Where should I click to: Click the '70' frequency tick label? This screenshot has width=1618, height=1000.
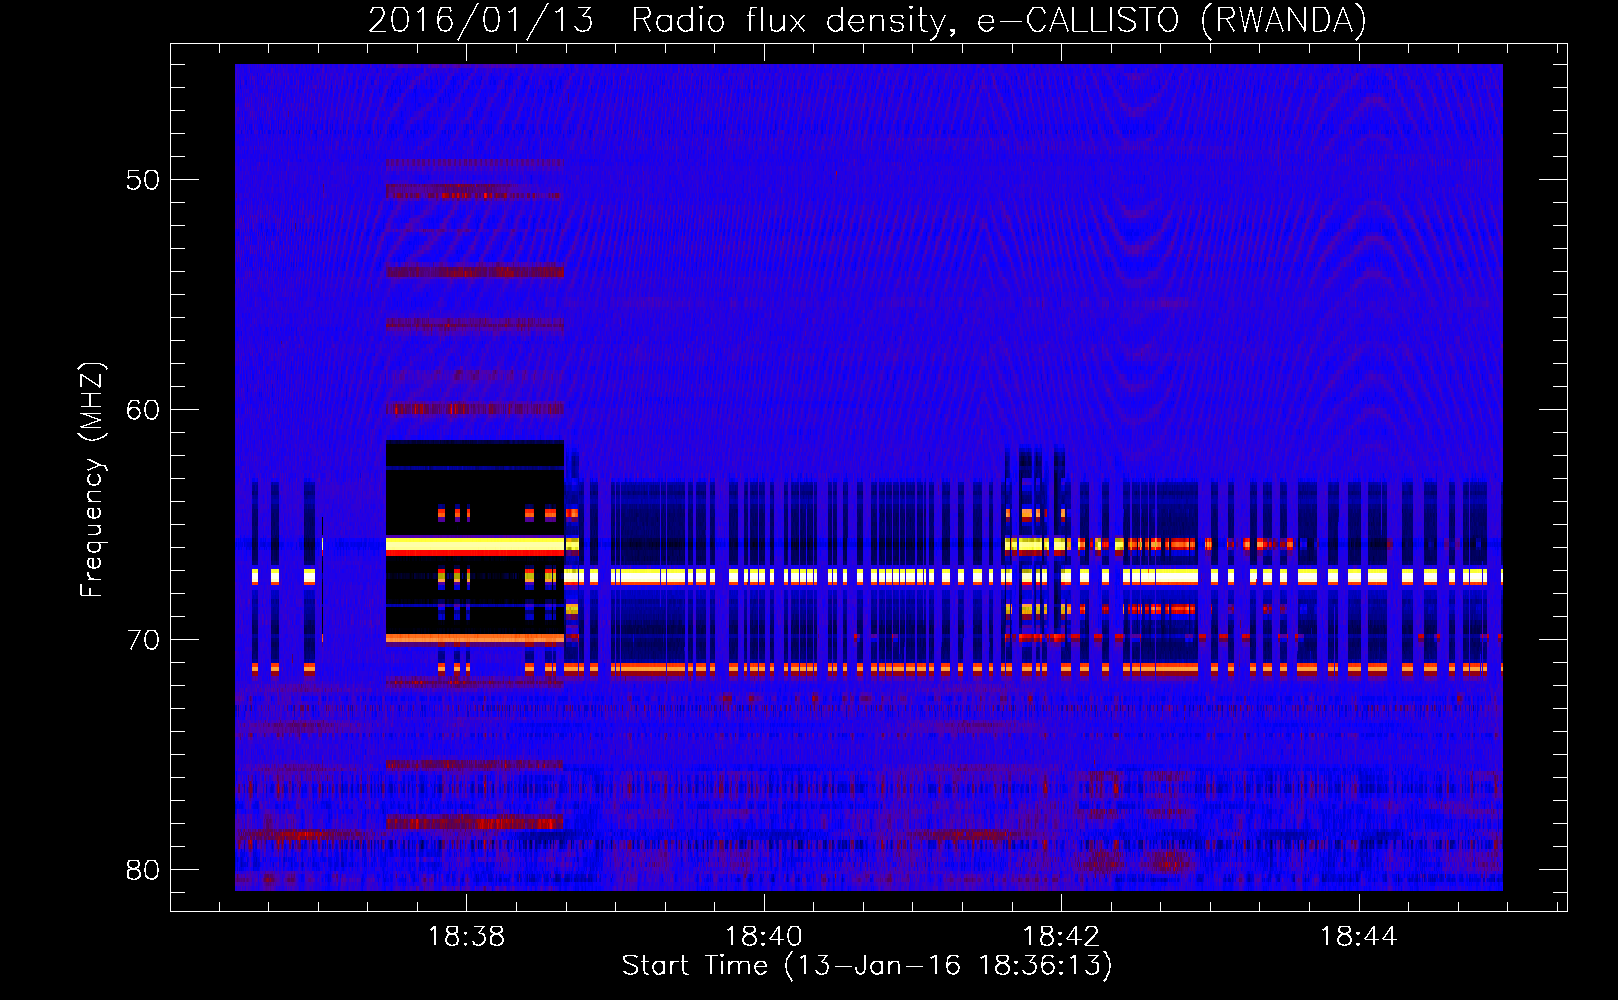click(143, 640)
